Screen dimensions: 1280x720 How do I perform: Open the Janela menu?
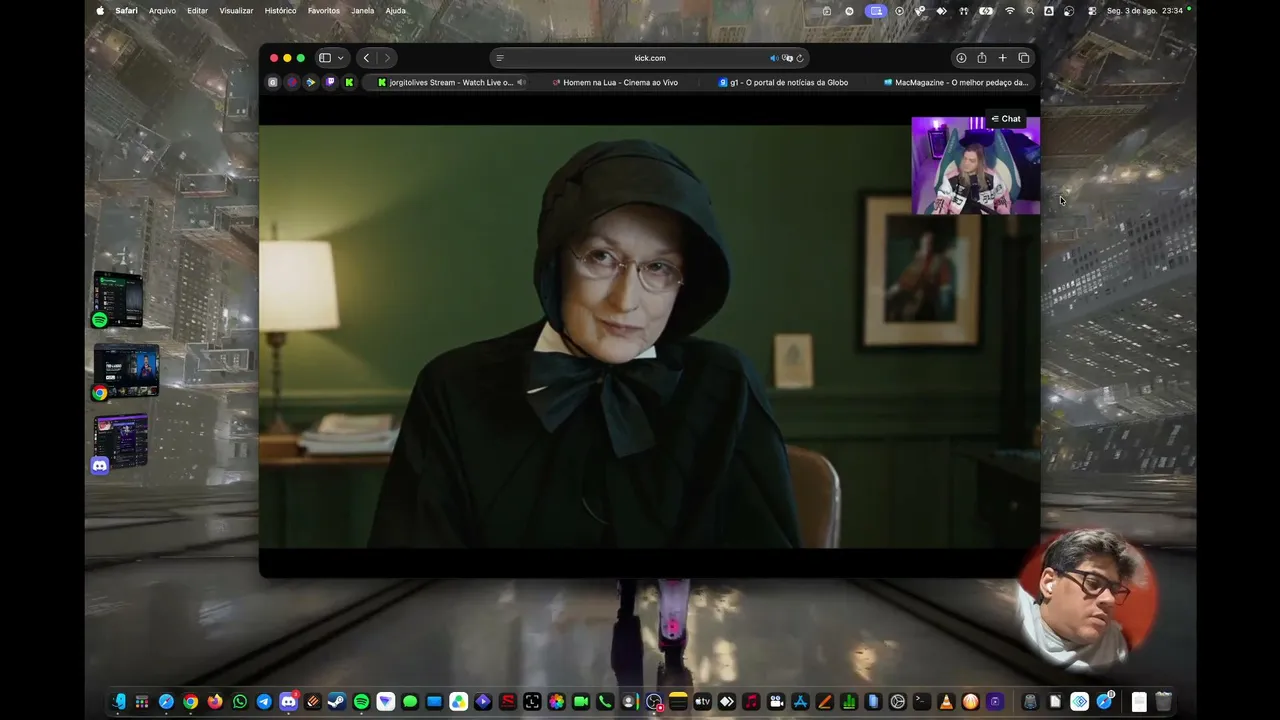363,11
